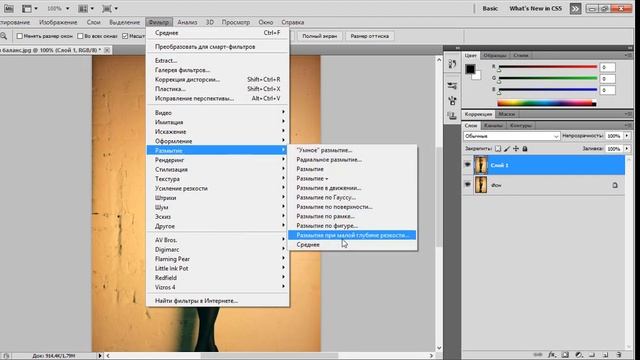Click the lock icon on Фон layer
Screen dimensions: 640x360
[615, 185]
